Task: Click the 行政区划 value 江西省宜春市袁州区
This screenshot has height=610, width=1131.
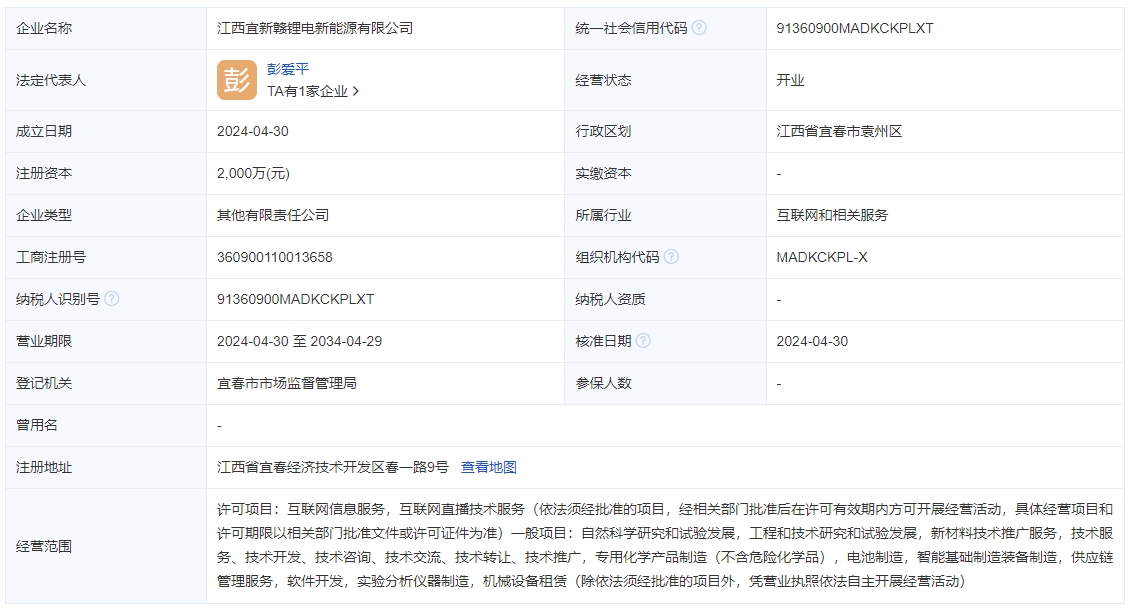Action: tap(842, 130)
